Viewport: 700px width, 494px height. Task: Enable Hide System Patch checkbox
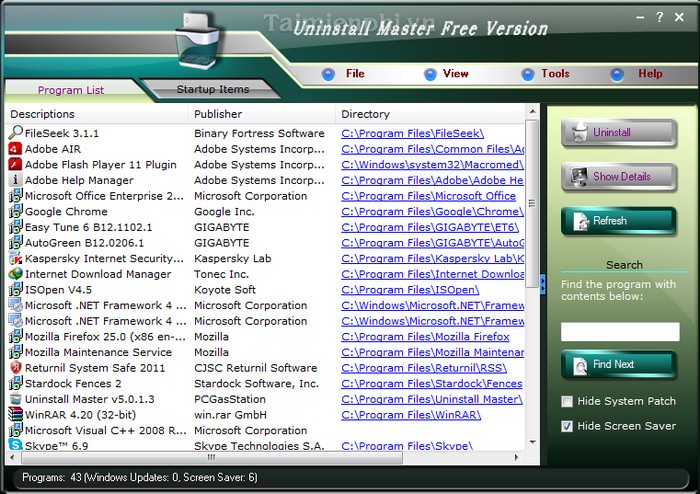[567, 401]
